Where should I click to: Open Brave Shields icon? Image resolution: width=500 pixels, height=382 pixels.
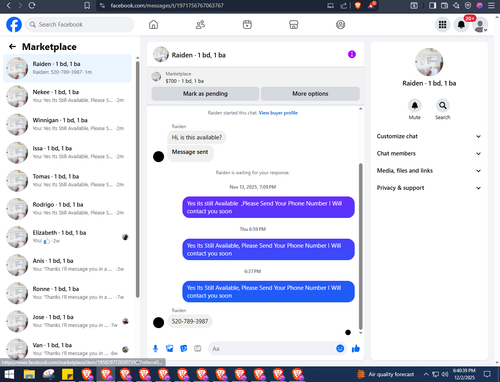click(358, 5)
